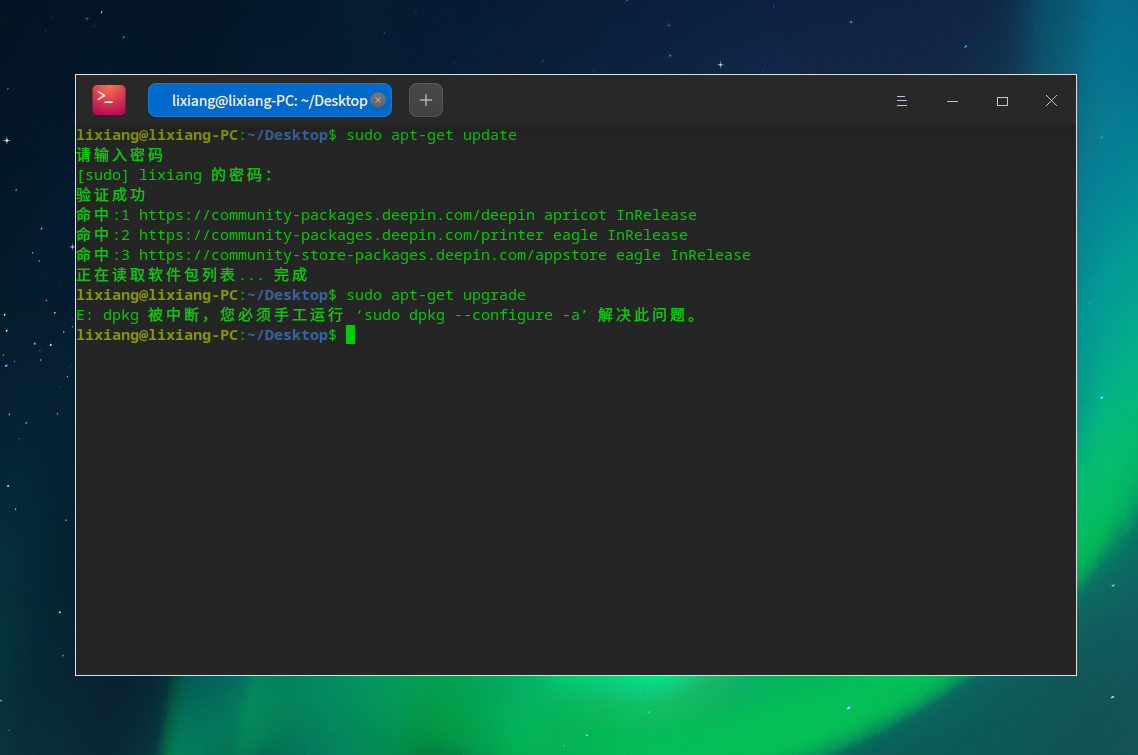Click the 'sudo apt-get upgrade' command text
The image size is (1138, 755).
pos(435,295)
